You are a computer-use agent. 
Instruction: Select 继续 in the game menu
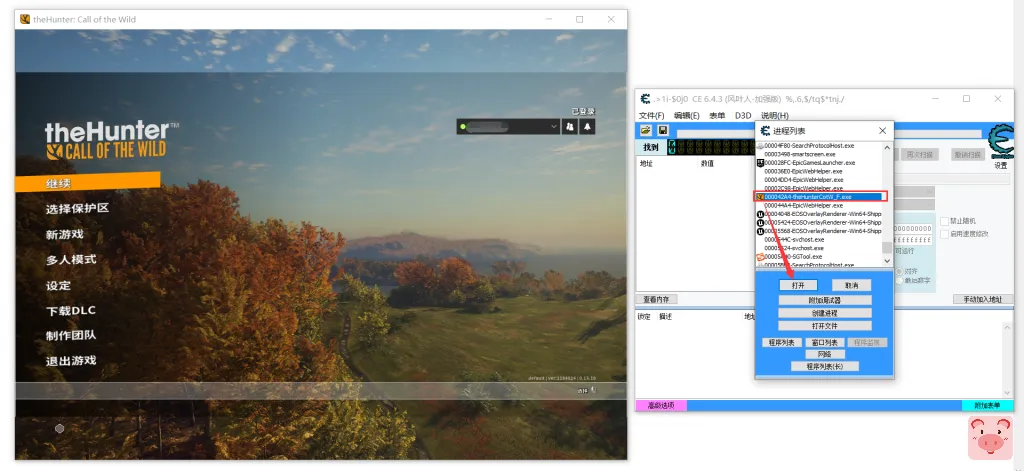(x=59, y=183)
